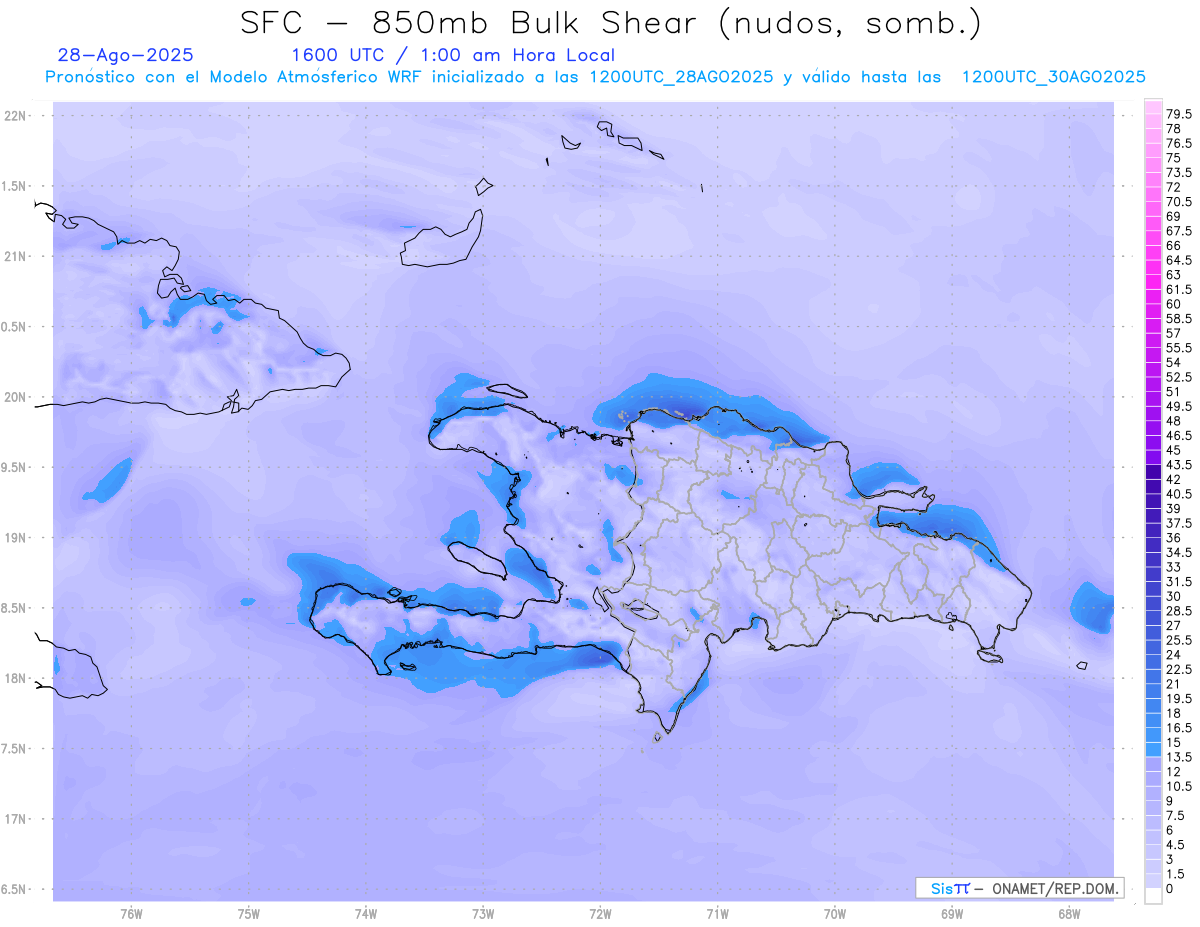This screenshot has height=927, width=1200.
Task: Click the "0.5N" latitude axis label
Action: [x=15, y=327]
